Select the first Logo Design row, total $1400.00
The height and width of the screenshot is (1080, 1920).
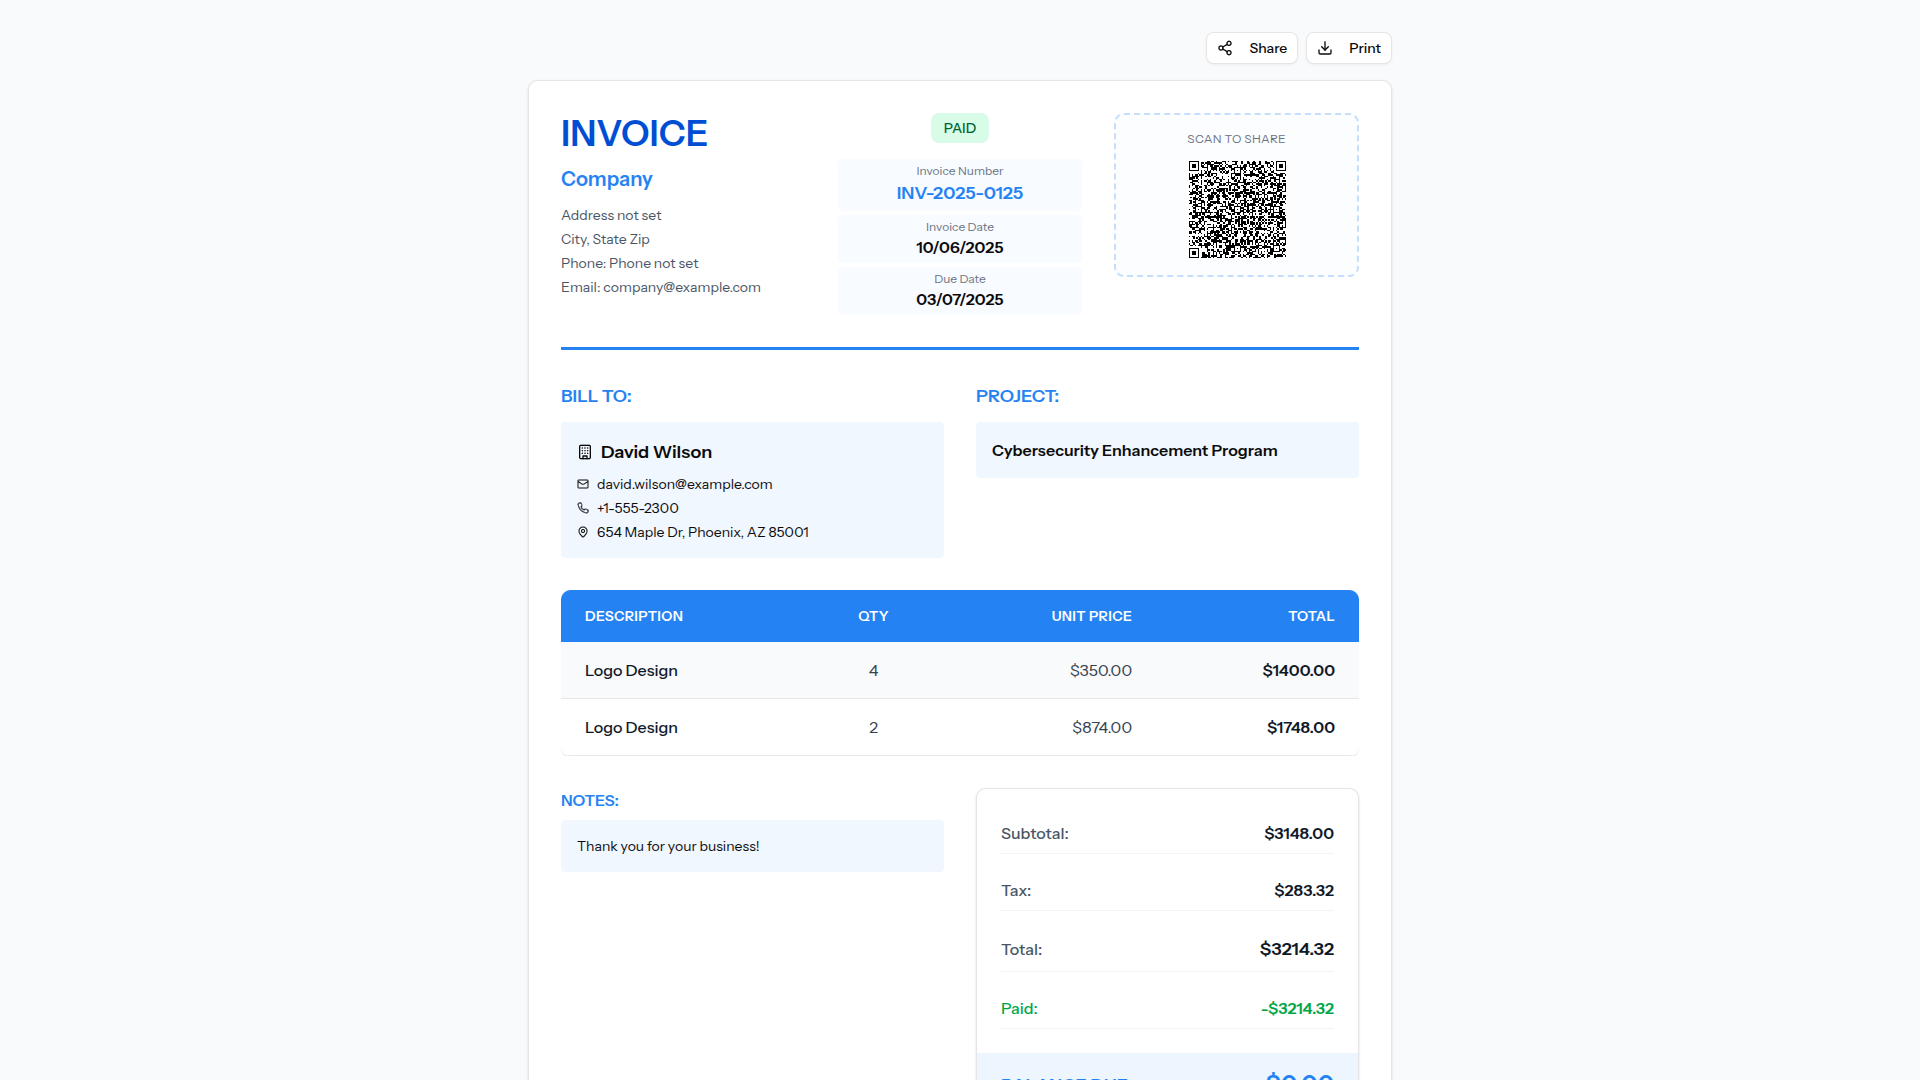959,670
